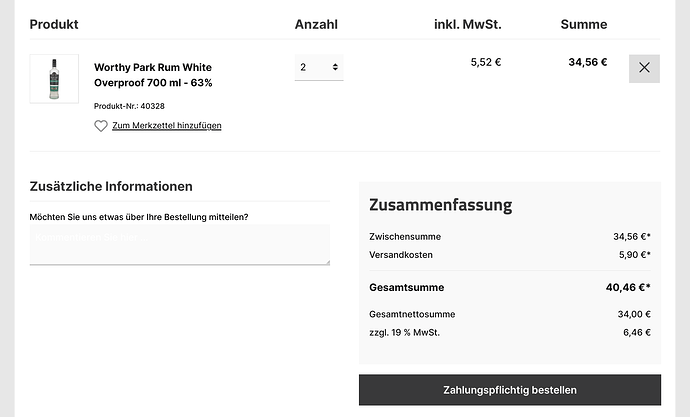The height and width of the screenshot is (417, 690).
Task: Click the unit price 5,52 €
Action: [486, 62]
